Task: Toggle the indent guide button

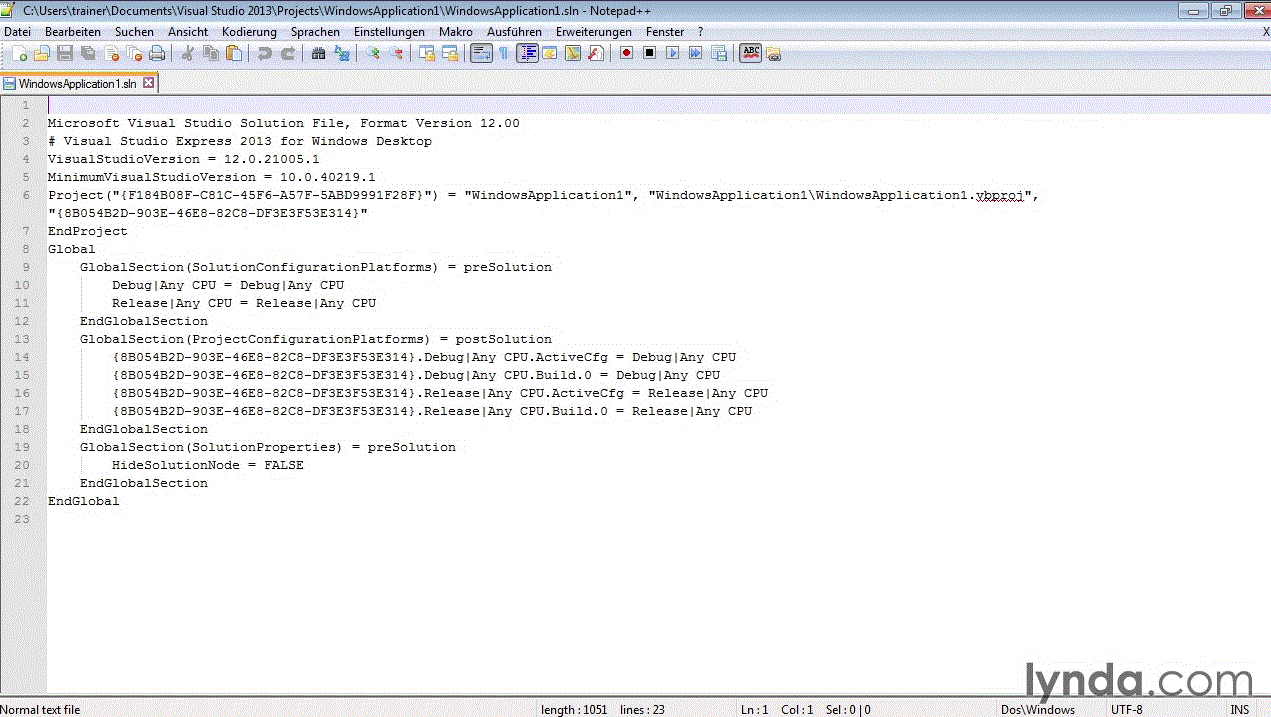Action: coord(527,53)
